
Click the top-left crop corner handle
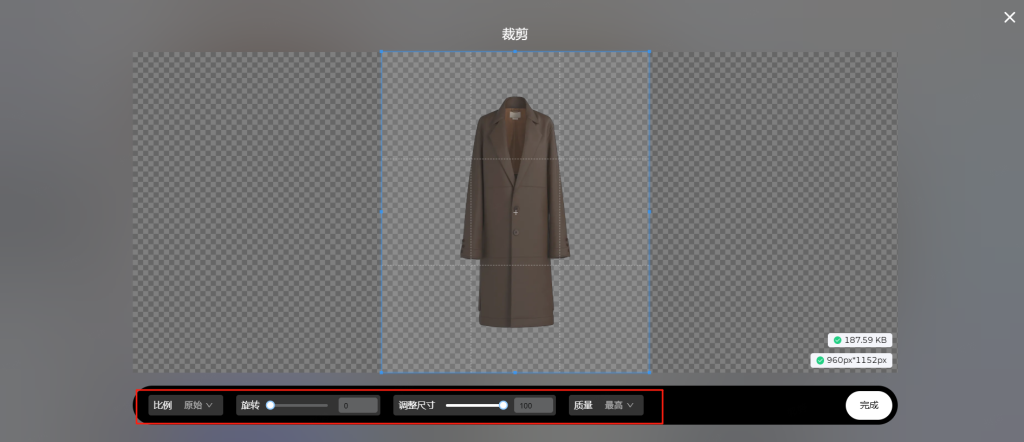[x=381, y=52]
